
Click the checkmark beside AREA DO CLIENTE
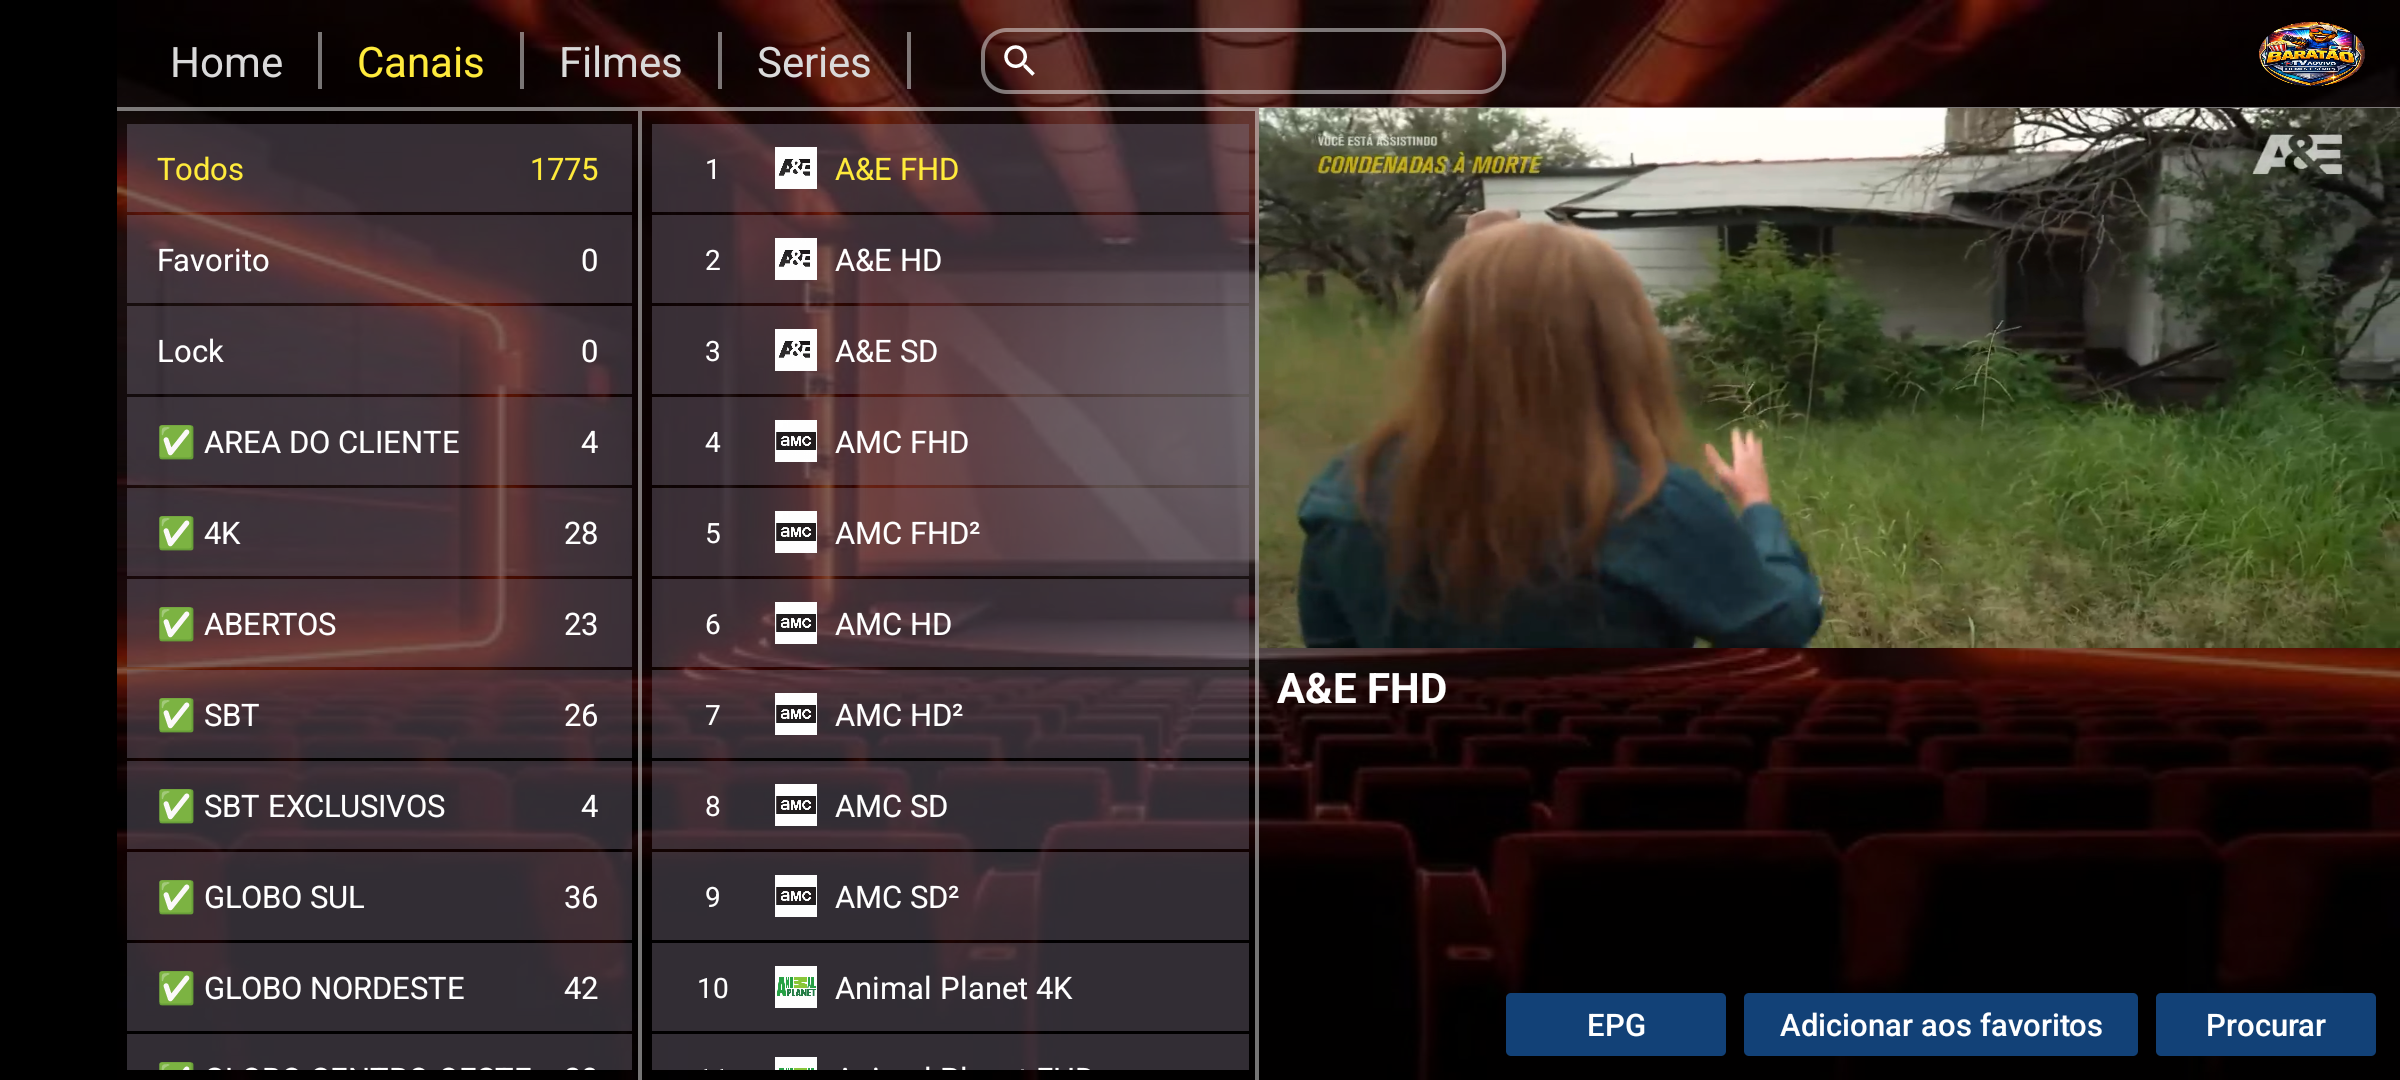click(x=175, y=442)
